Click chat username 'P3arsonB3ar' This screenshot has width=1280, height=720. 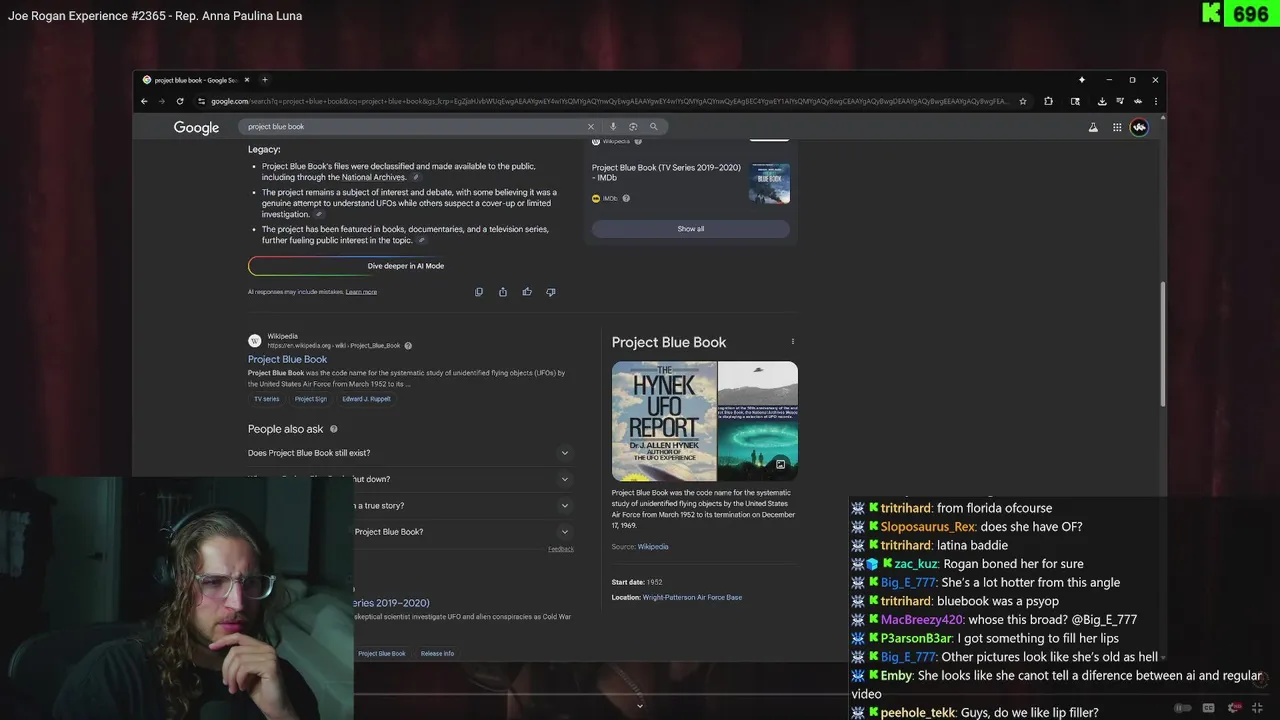pos(915,638)
